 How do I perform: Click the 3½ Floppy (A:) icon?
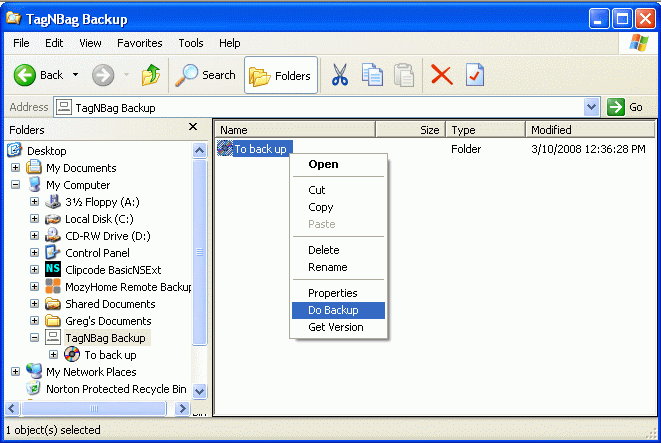tap(53, 201)
